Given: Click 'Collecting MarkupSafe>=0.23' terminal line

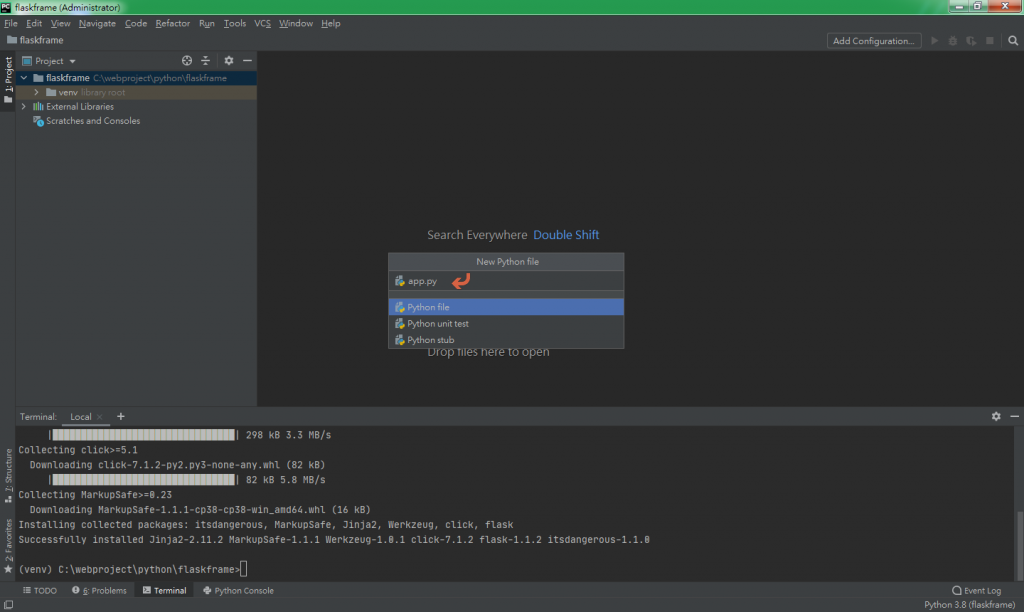Looking at the screenshot, I should coord(95,494).
